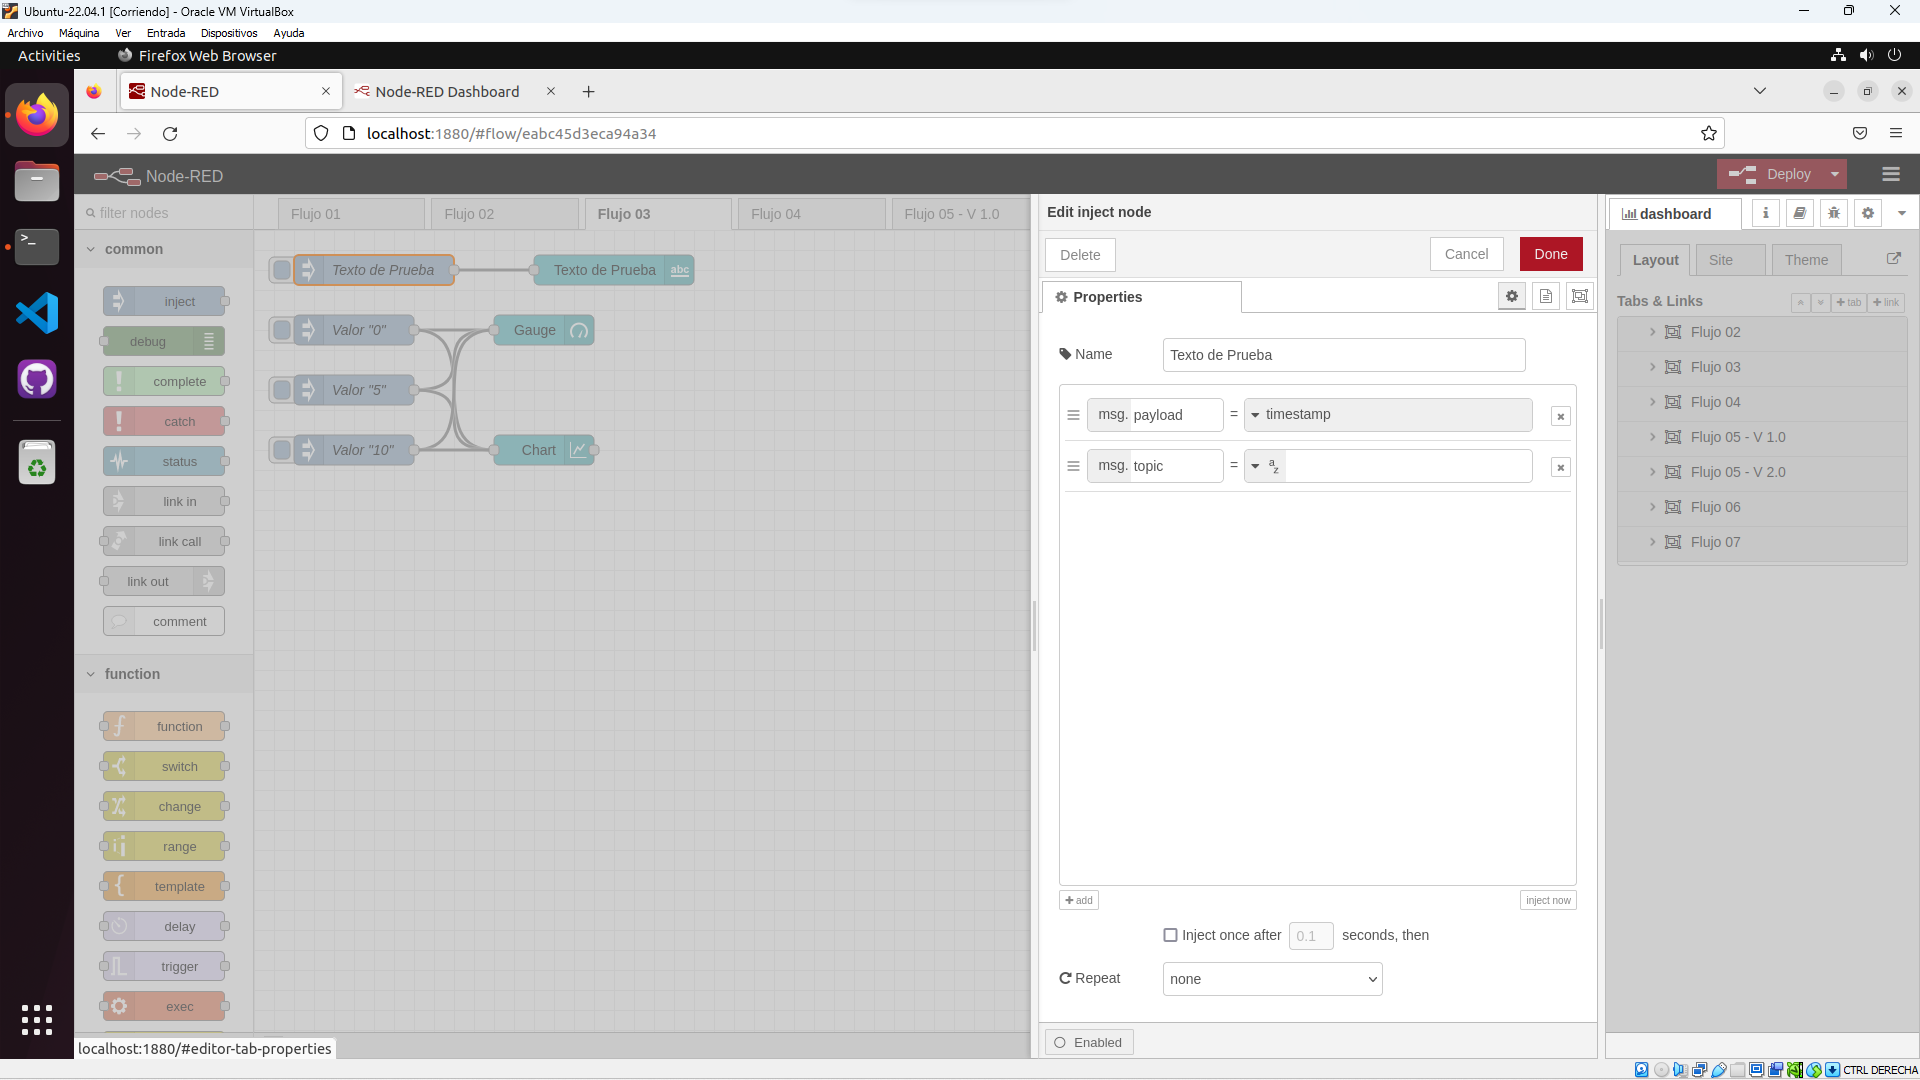Screen dimensions: 1920x1080
Task: Show the information sidebar tab icon
Action: pyautogui.click(x=1766, y=213)
